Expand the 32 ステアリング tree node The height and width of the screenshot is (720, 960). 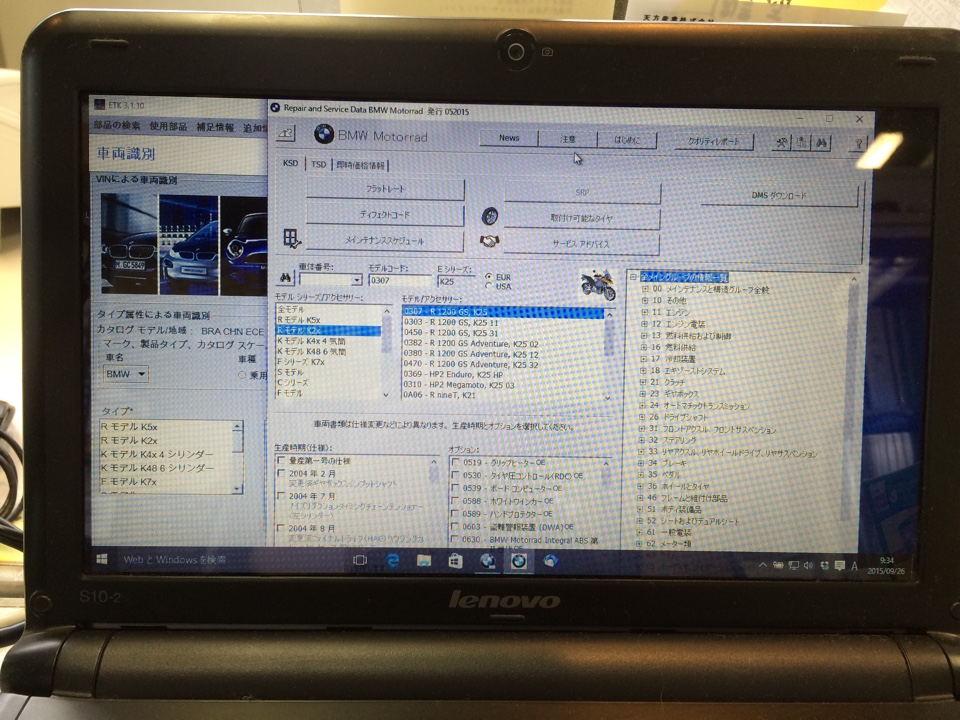[x=642, y=440]
